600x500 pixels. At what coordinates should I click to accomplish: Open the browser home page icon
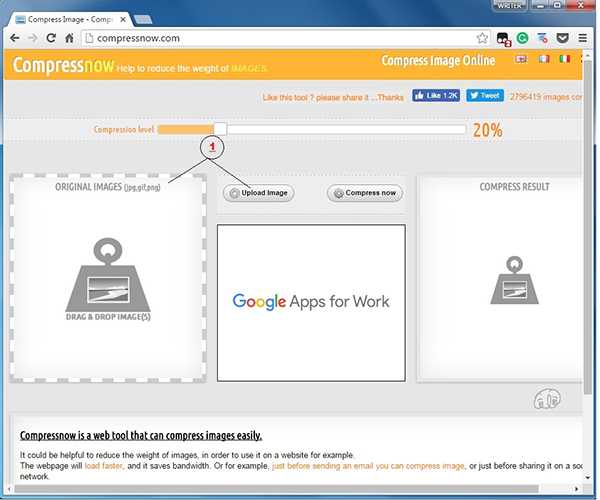click(69, 38)
